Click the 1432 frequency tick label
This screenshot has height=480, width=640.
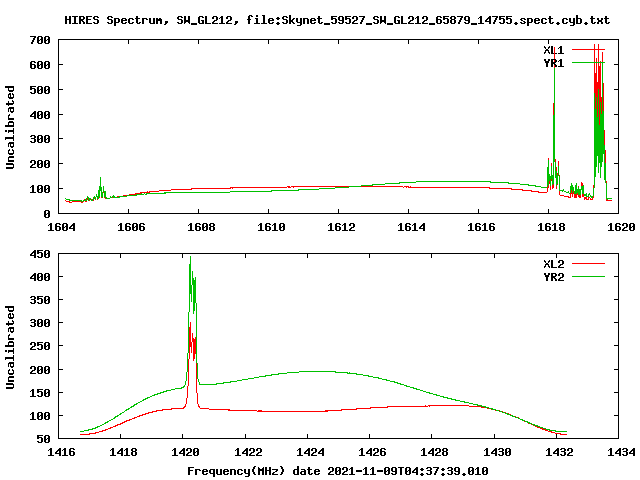click(x=559, y=452)
